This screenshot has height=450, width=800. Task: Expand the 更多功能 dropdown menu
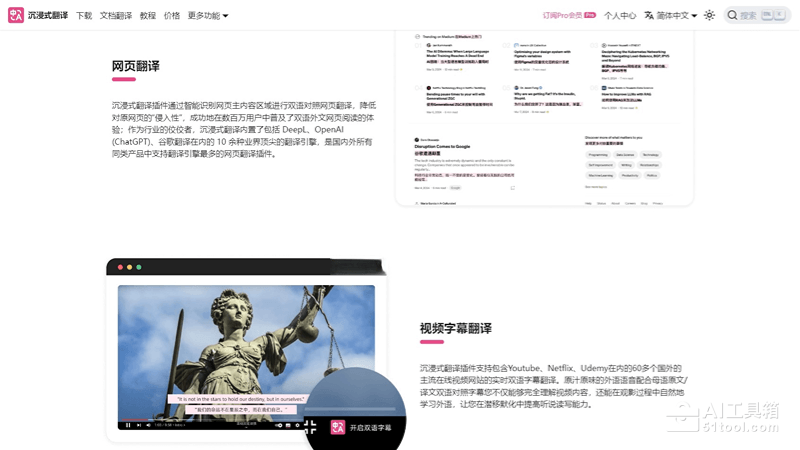[208, 15]
